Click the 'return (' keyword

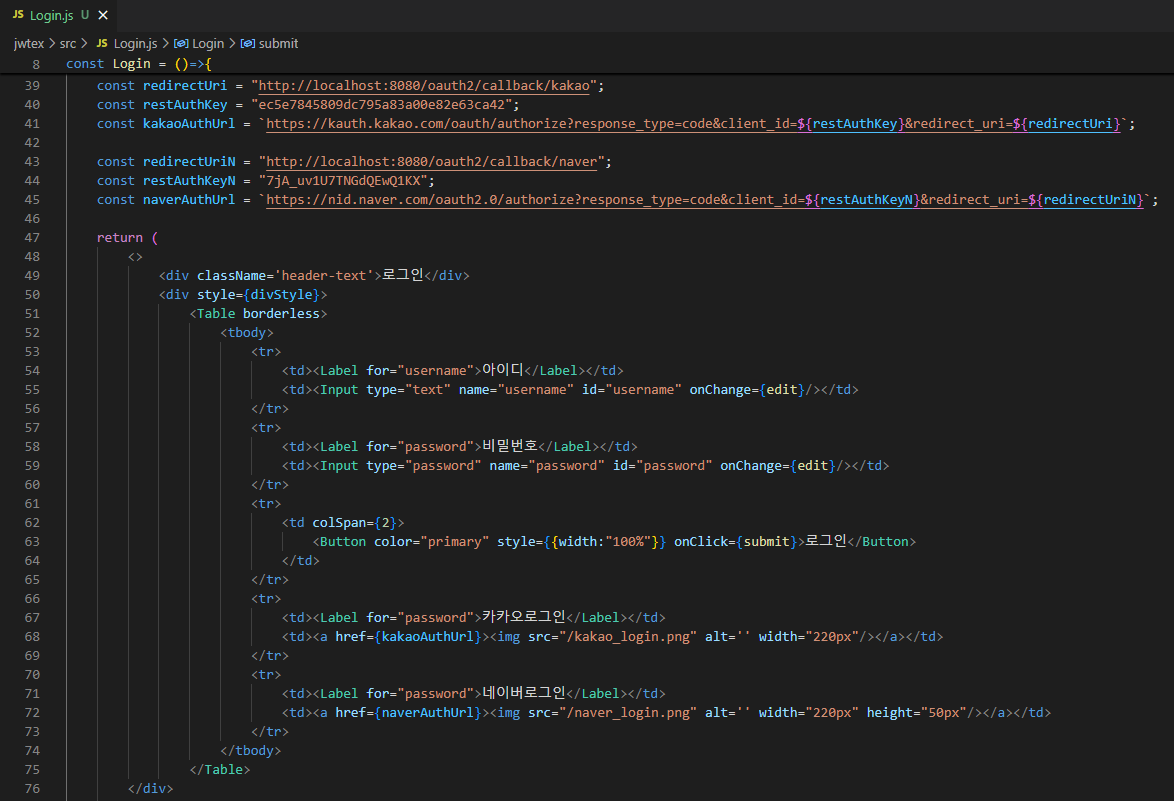click(127, 237)
